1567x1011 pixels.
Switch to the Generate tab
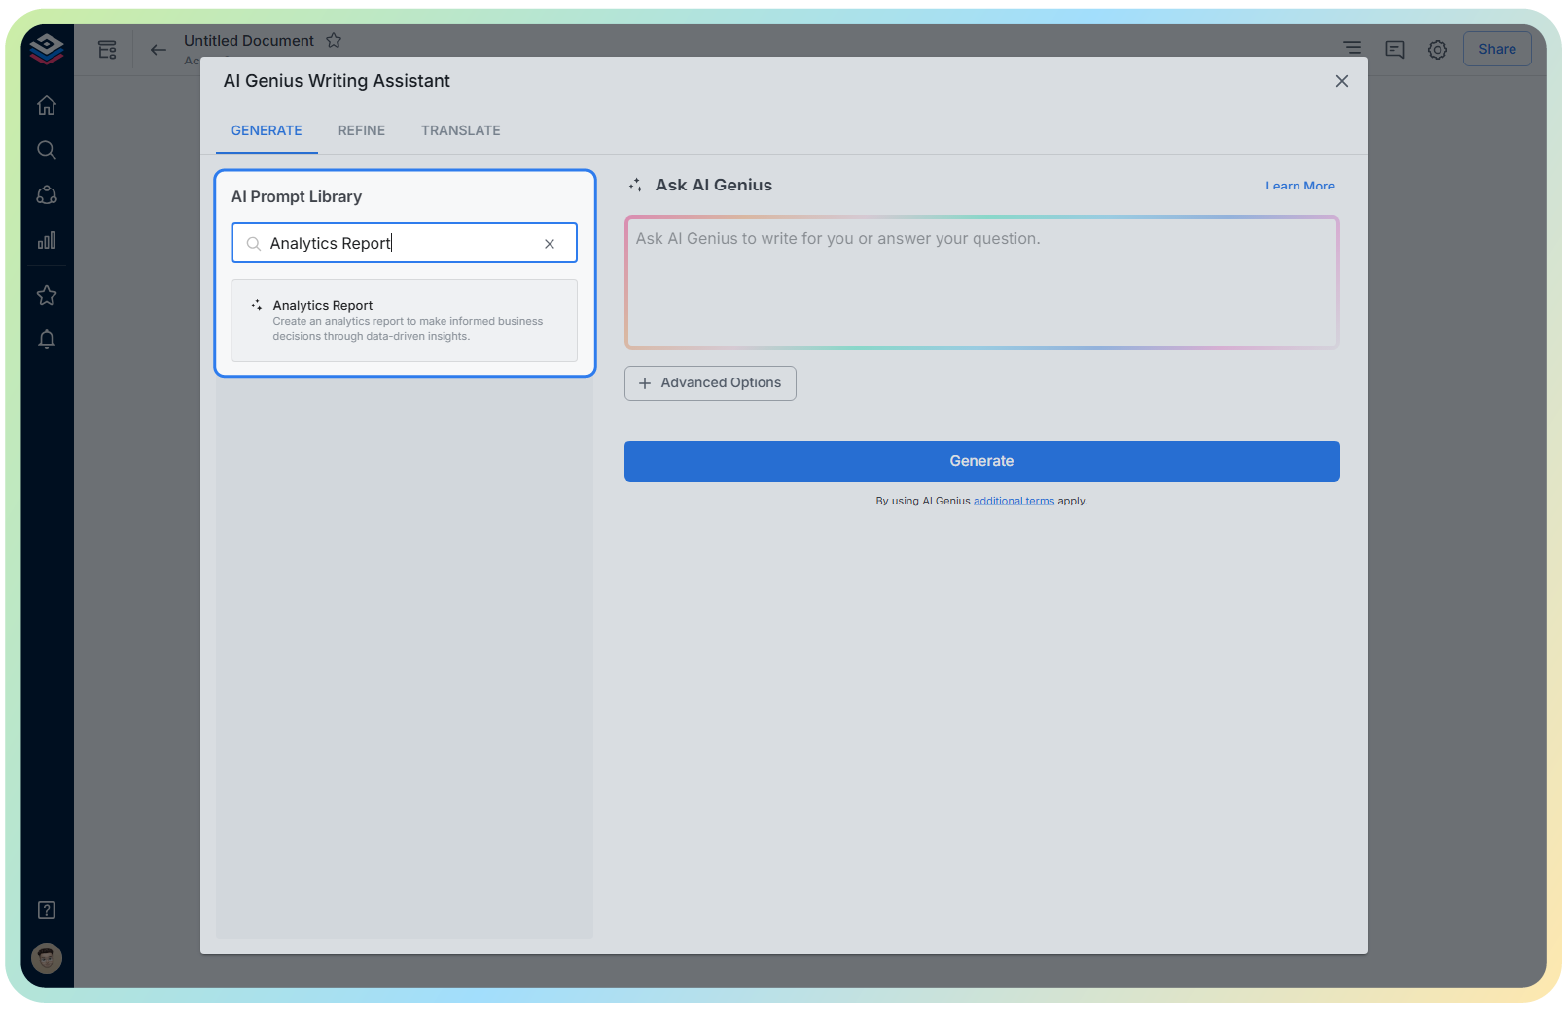pyautogui.click(x=267, y=131)
